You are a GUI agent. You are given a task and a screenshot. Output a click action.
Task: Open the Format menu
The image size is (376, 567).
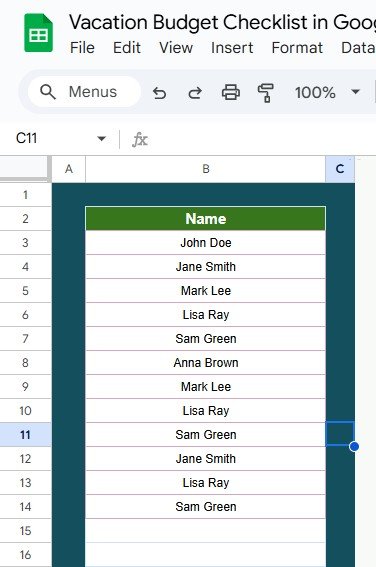(x=297, y=48)
